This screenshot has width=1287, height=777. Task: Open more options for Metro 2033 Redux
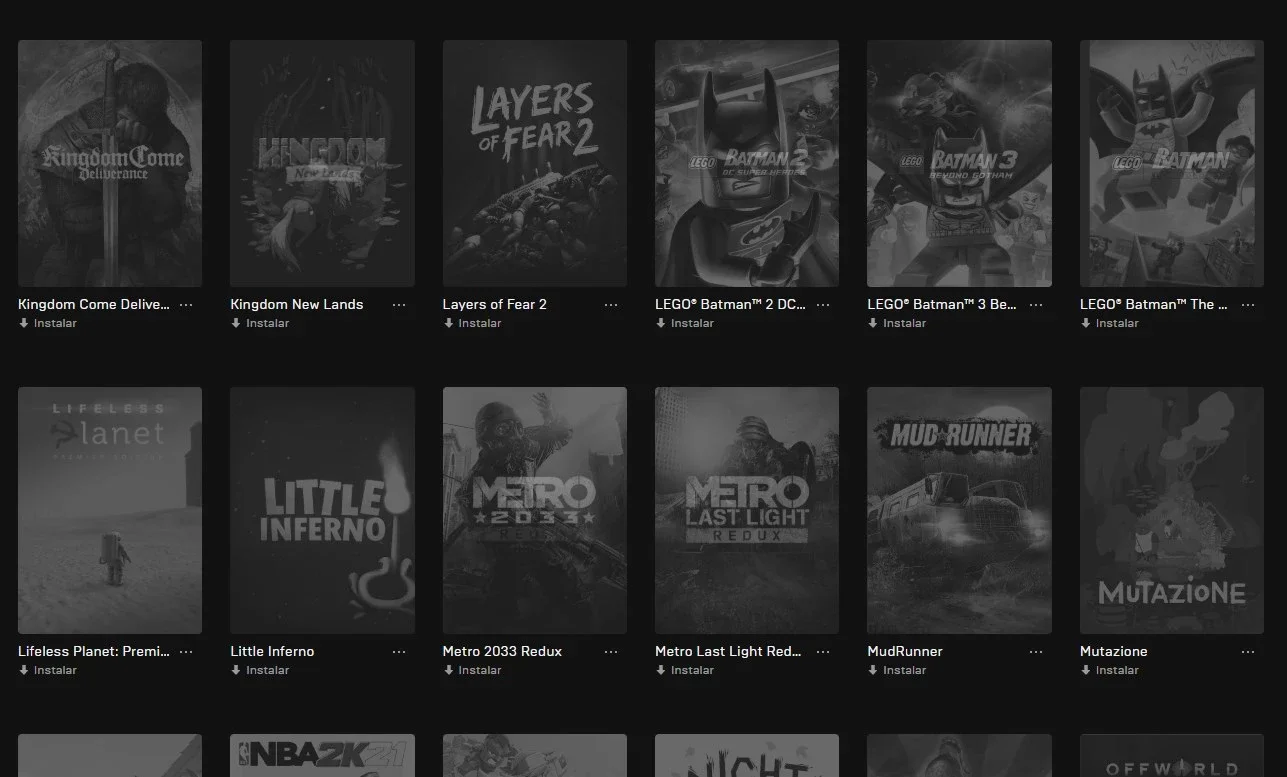611,651
